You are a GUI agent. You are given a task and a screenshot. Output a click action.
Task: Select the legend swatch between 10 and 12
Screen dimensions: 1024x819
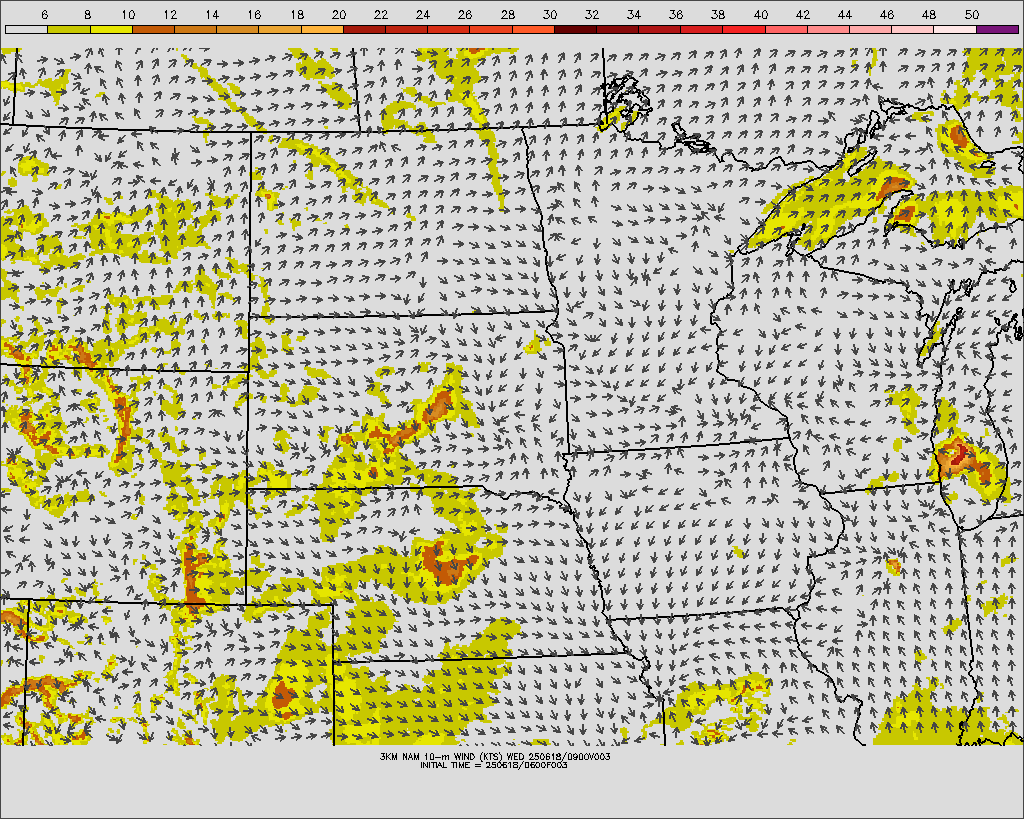coord(153,29)
